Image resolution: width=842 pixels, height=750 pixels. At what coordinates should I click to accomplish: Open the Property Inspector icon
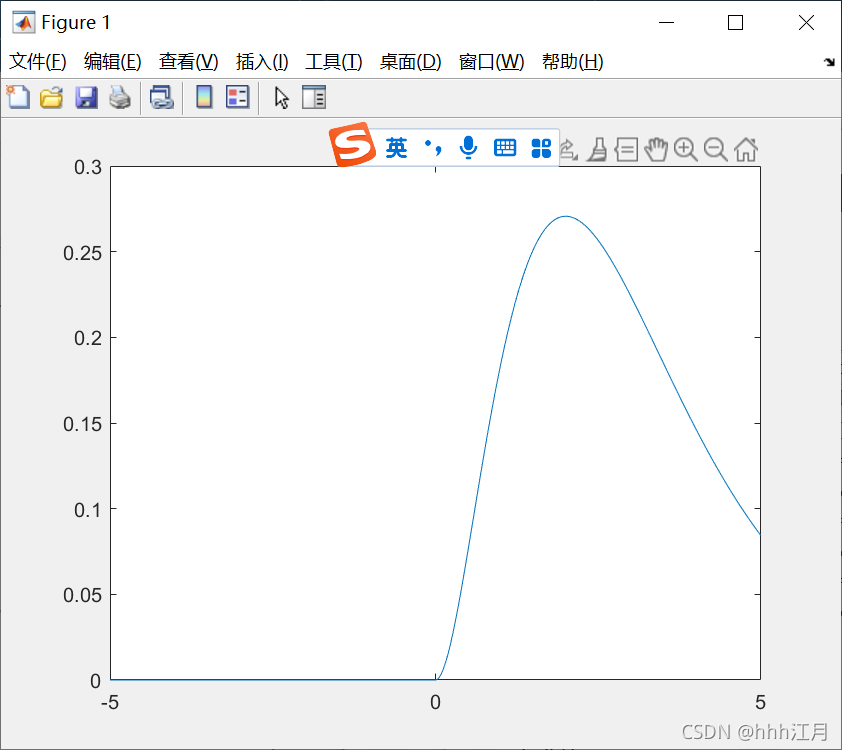click(314, 98)
